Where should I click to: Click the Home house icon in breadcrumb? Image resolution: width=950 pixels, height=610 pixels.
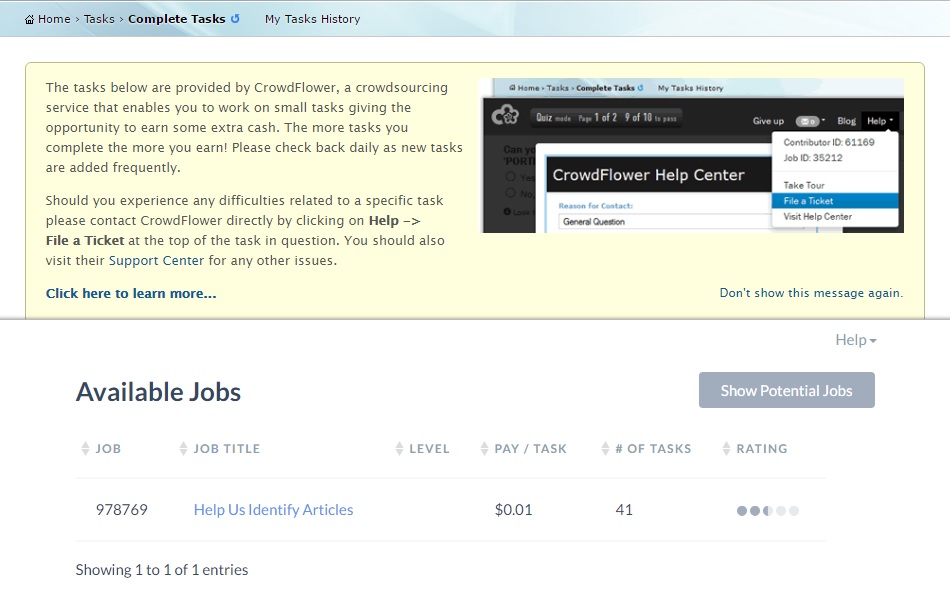click(29, 19)
